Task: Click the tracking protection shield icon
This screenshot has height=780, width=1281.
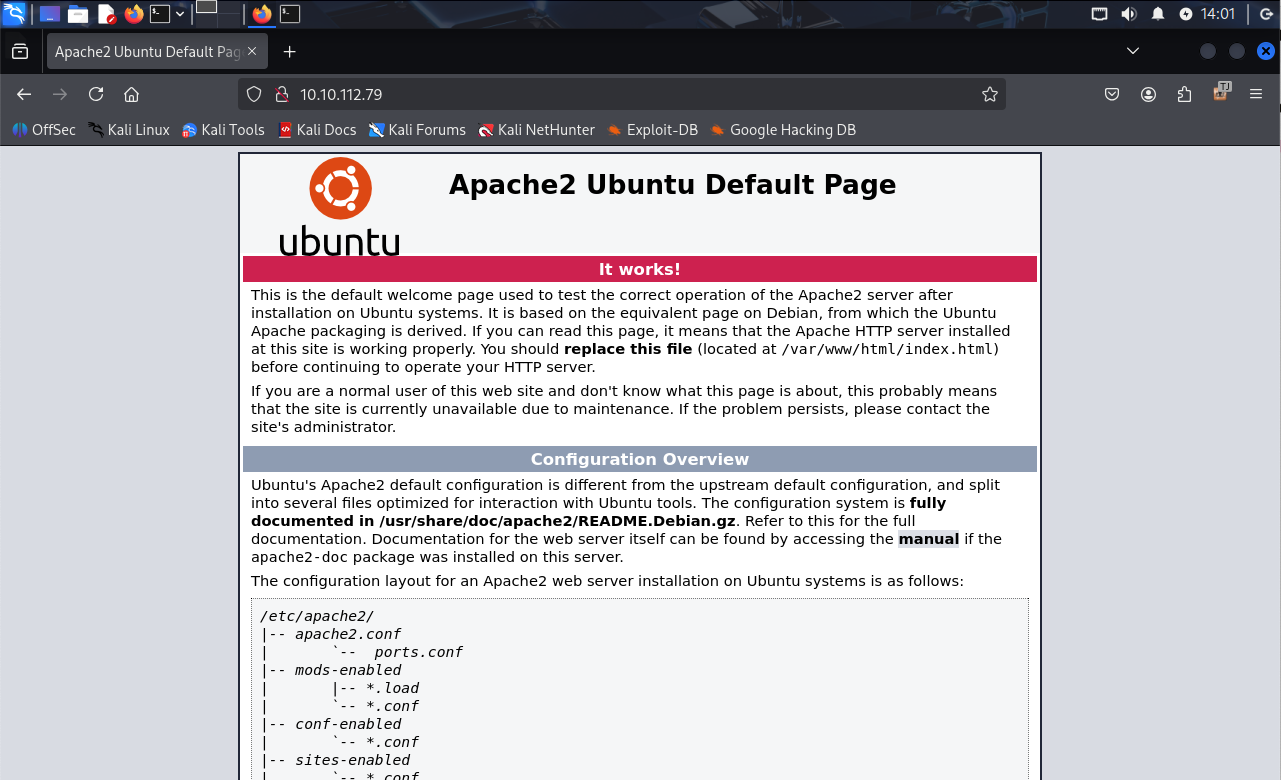Action: tap(254, 94)
